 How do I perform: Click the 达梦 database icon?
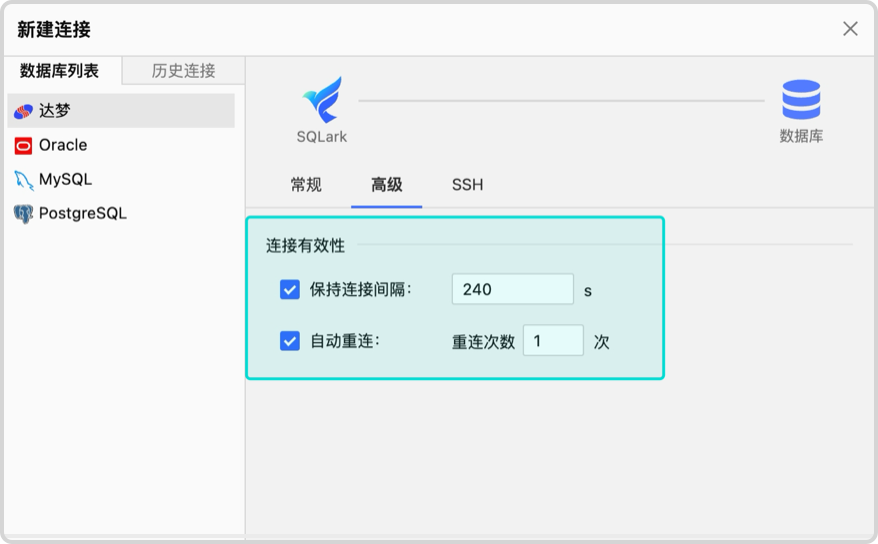coord(24,111)
